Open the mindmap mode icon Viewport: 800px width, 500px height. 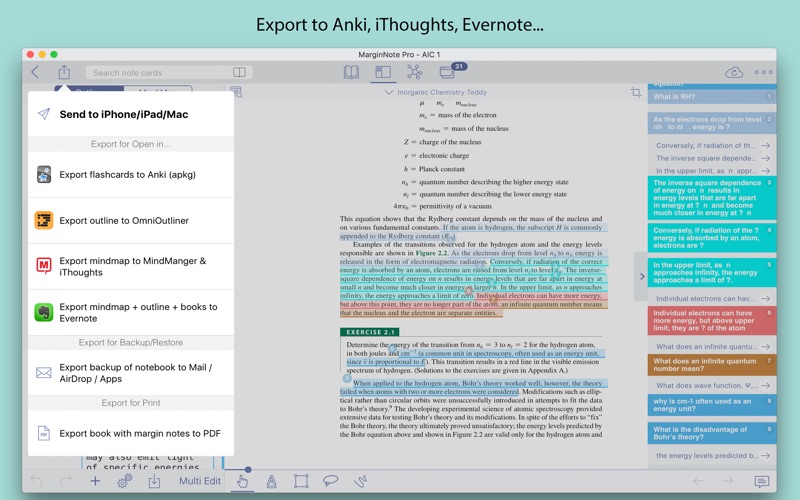click(414, 72)
